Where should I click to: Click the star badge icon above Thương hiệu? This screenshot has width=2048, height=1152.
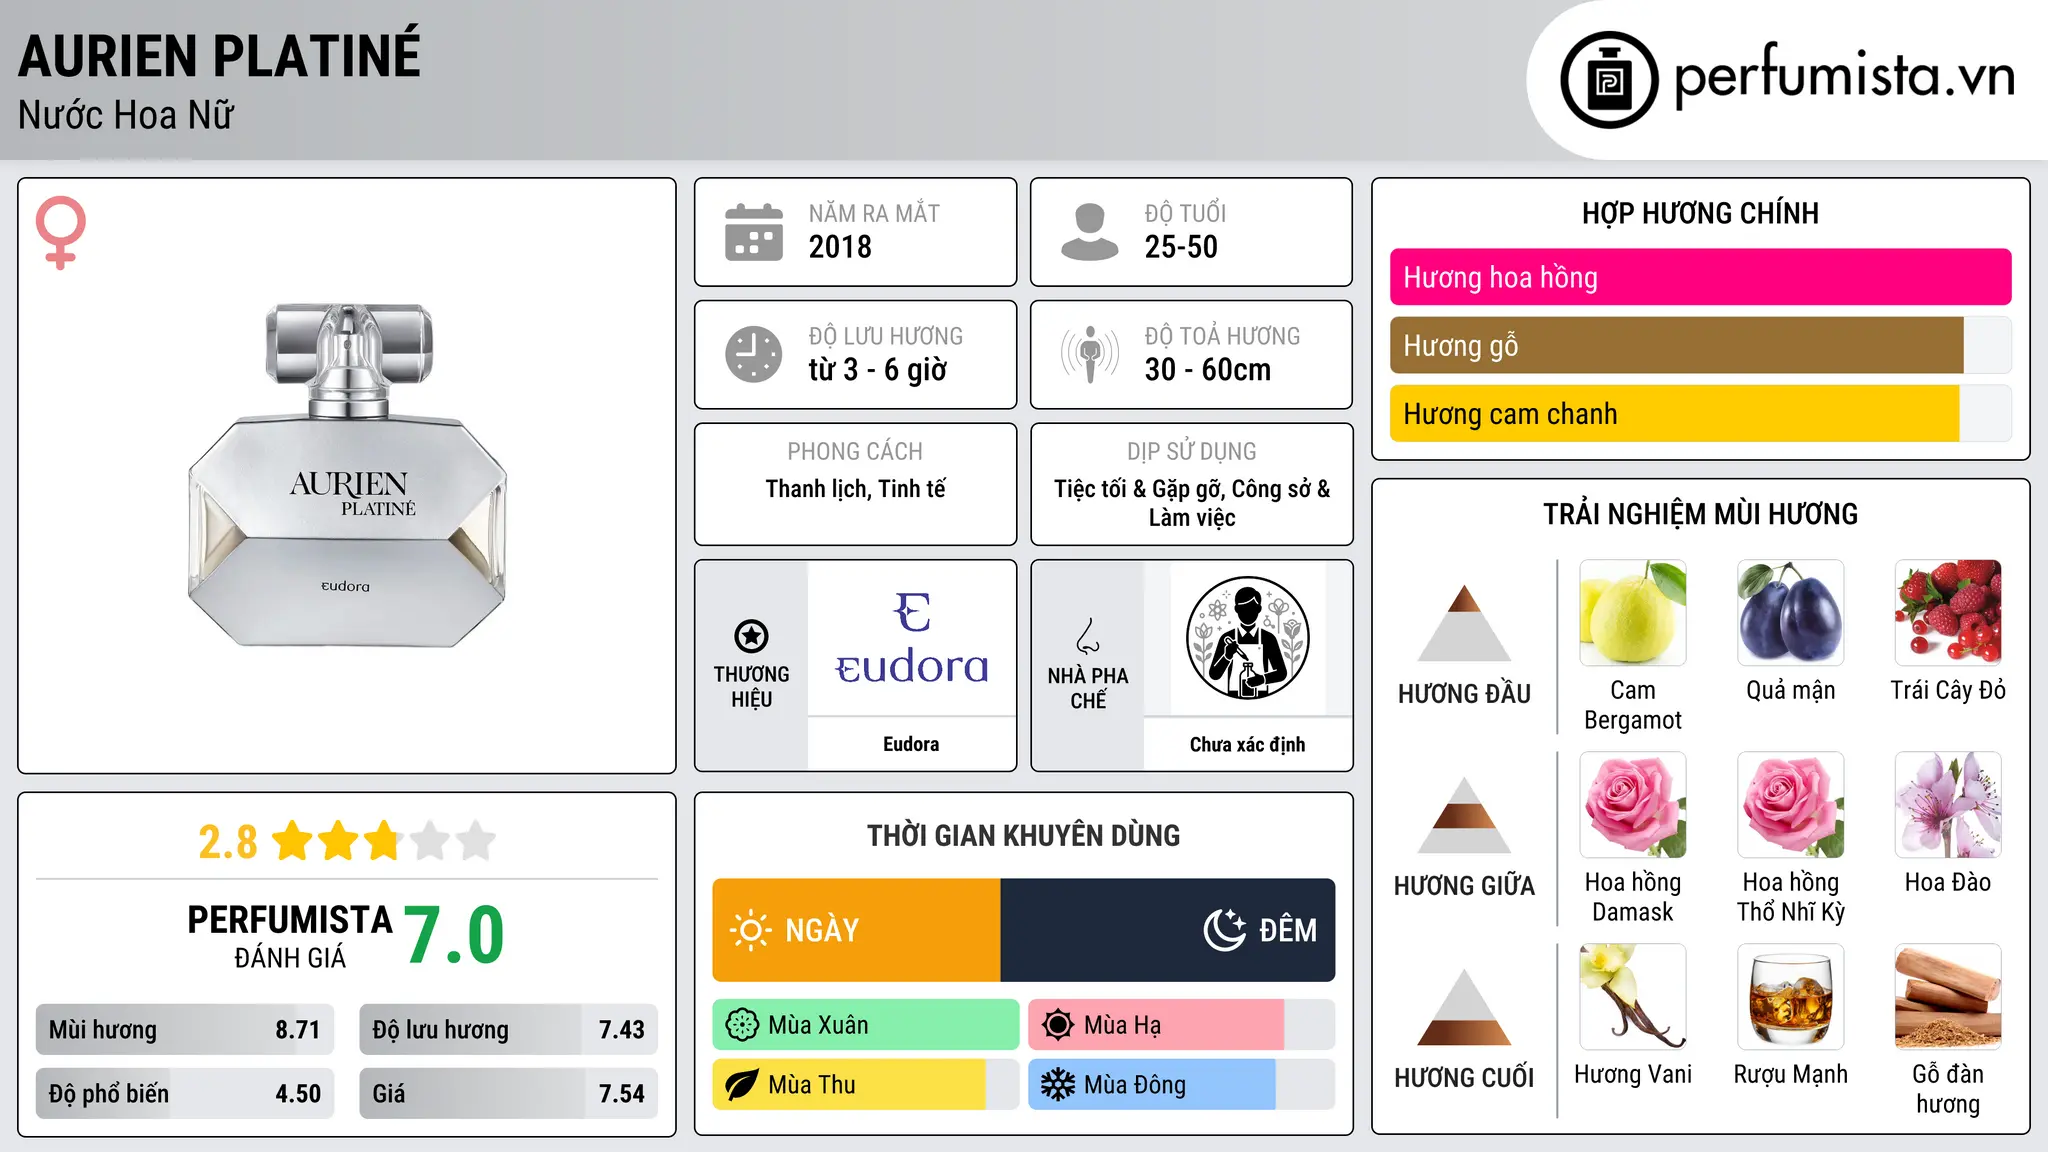(751, 636)
